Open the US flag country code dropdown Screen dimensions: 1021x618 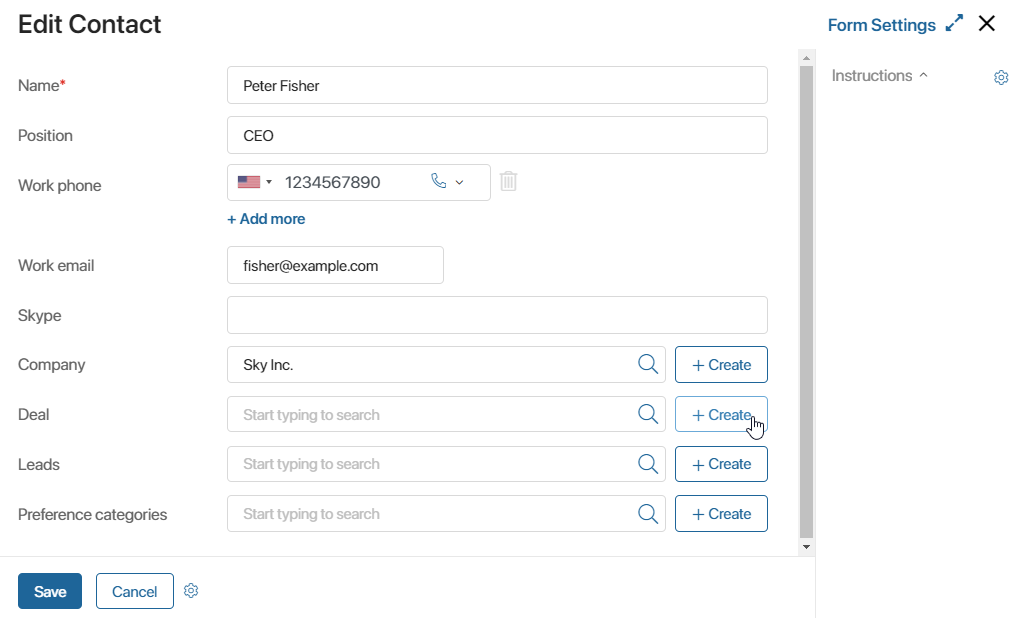tap(255, 182)
